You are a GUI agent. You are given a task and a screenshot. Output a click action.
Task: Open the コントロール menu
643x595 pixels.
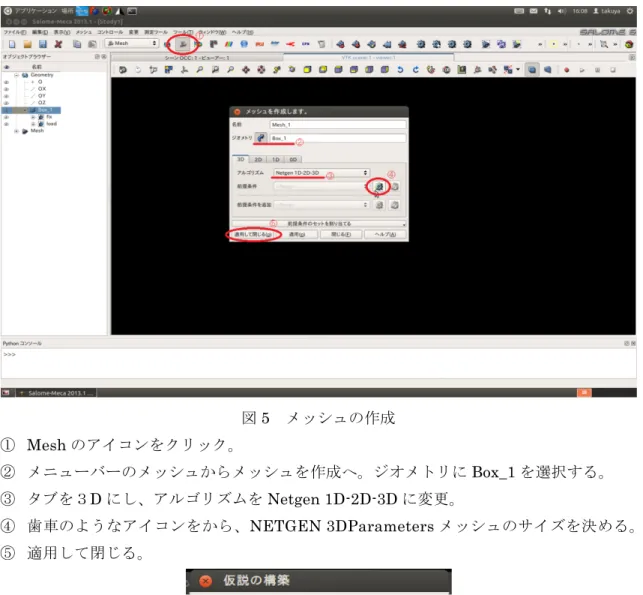point(110,32)
